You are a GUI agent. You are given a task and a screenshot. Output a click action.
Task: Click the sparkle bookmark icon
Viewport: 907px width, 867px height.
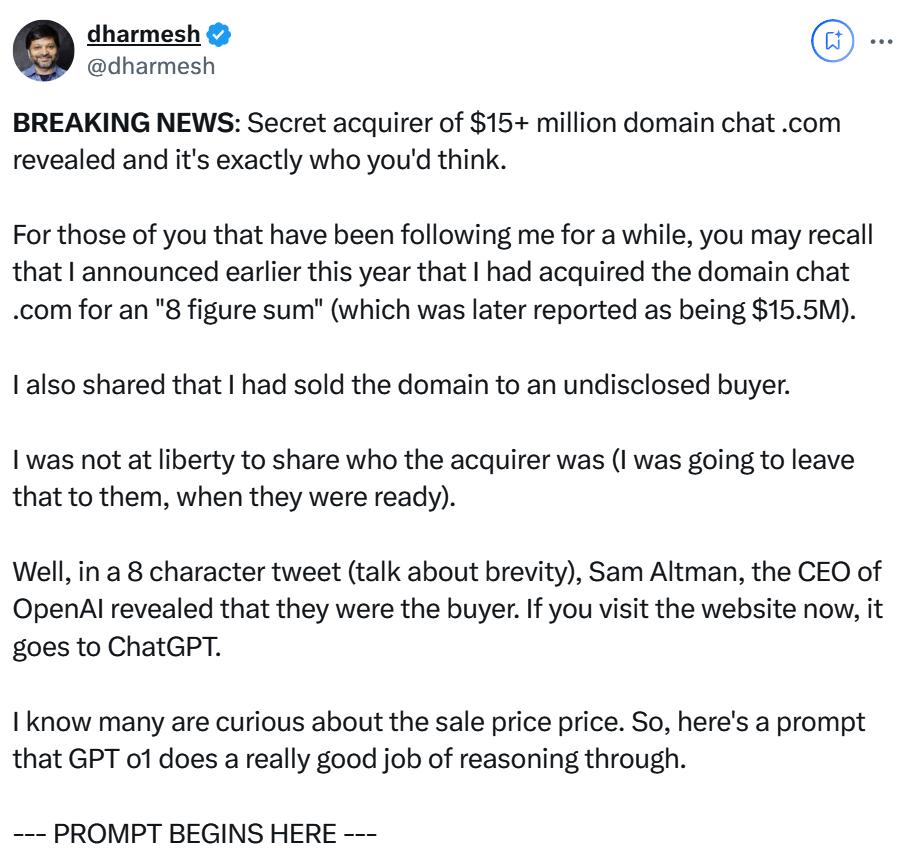tap(832, 41)
